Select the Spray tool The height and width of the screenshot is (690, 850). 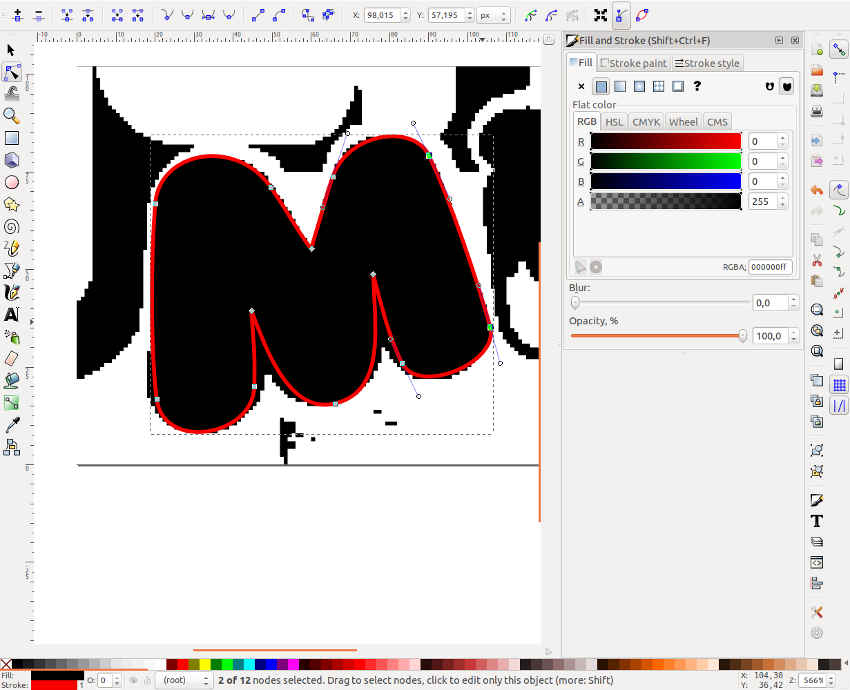pos(11,337)
